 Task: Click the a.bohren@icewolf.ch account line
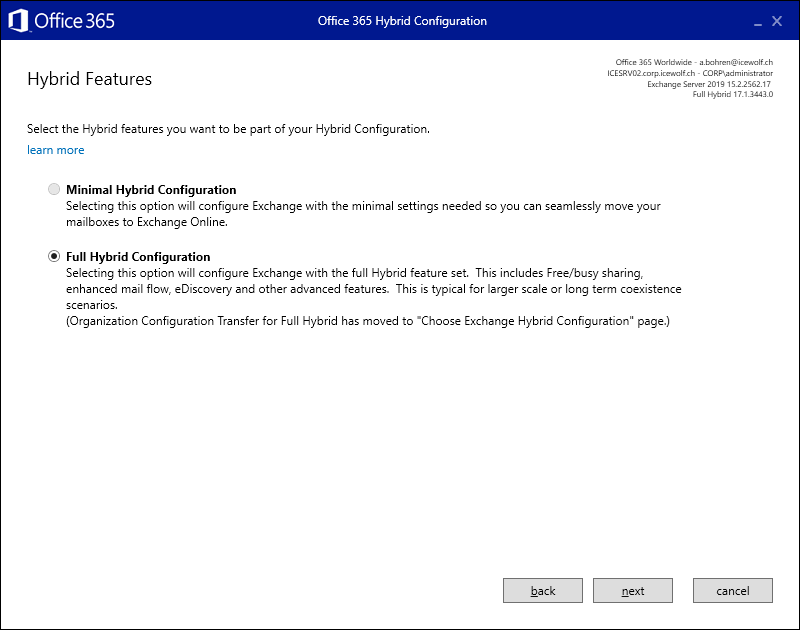tap(694, 62)
